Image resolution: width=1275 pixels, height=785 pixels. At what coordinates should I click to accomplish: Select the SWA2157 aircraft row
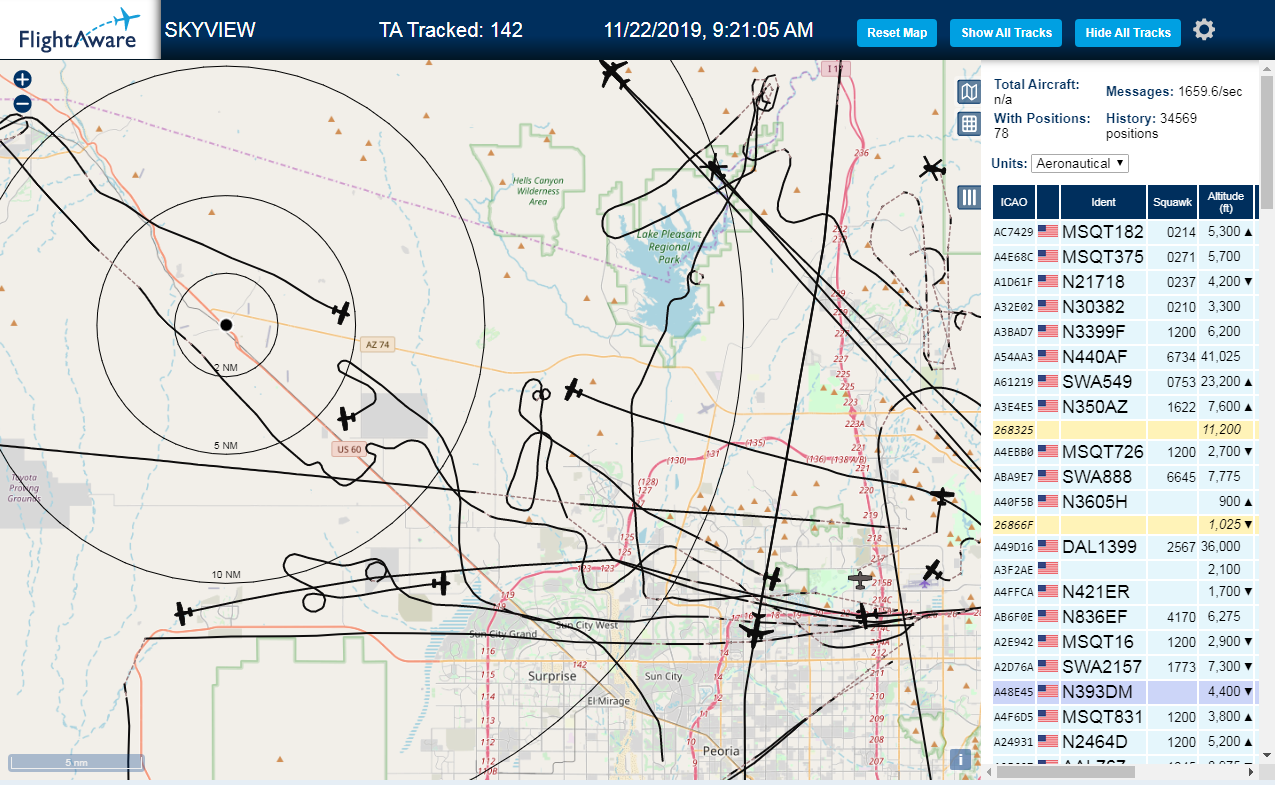point(1125,666)
